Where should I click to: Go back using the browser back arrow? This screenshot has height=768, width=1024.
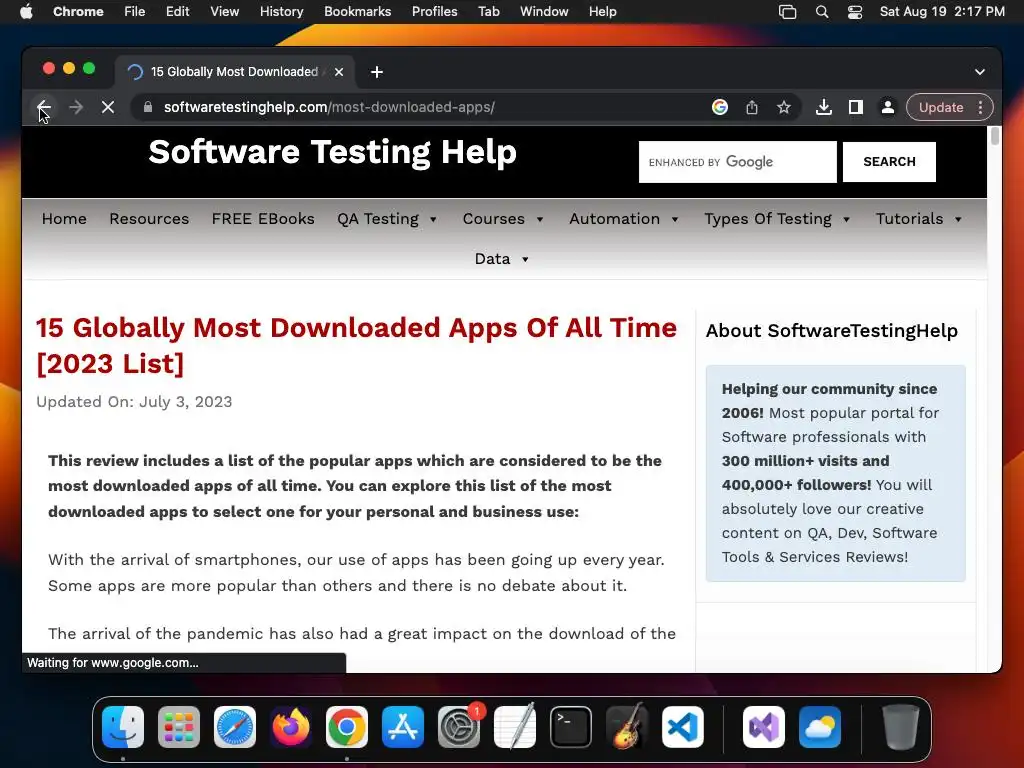44,107
